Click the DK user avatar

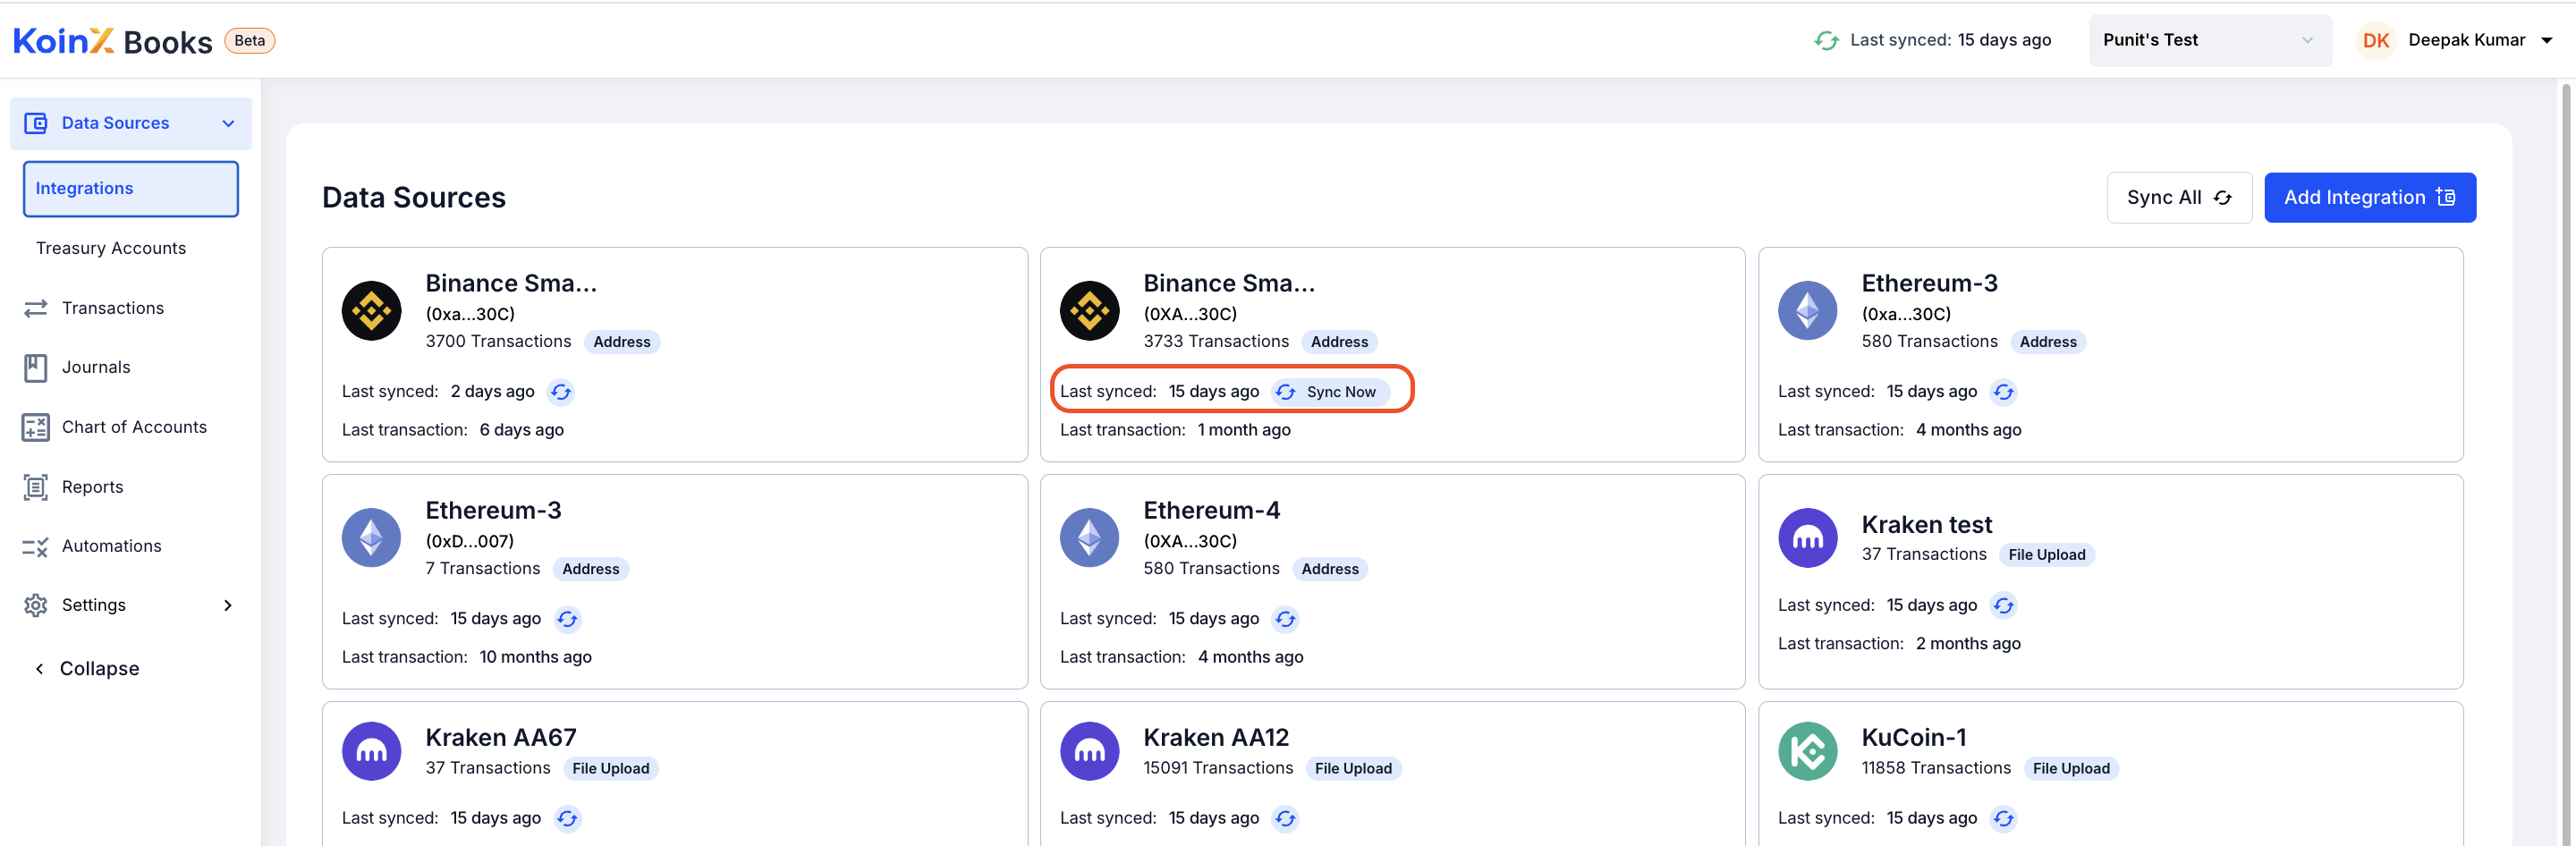[x=2376, y=40]
